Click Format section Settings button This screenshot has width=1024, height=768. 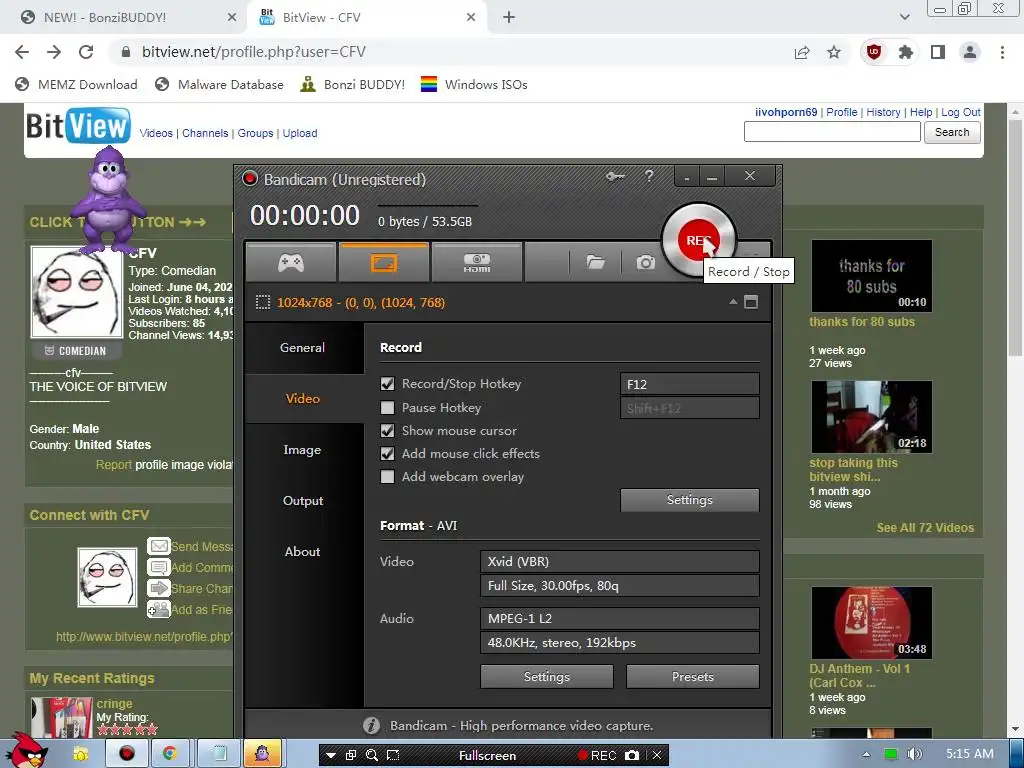547,677
